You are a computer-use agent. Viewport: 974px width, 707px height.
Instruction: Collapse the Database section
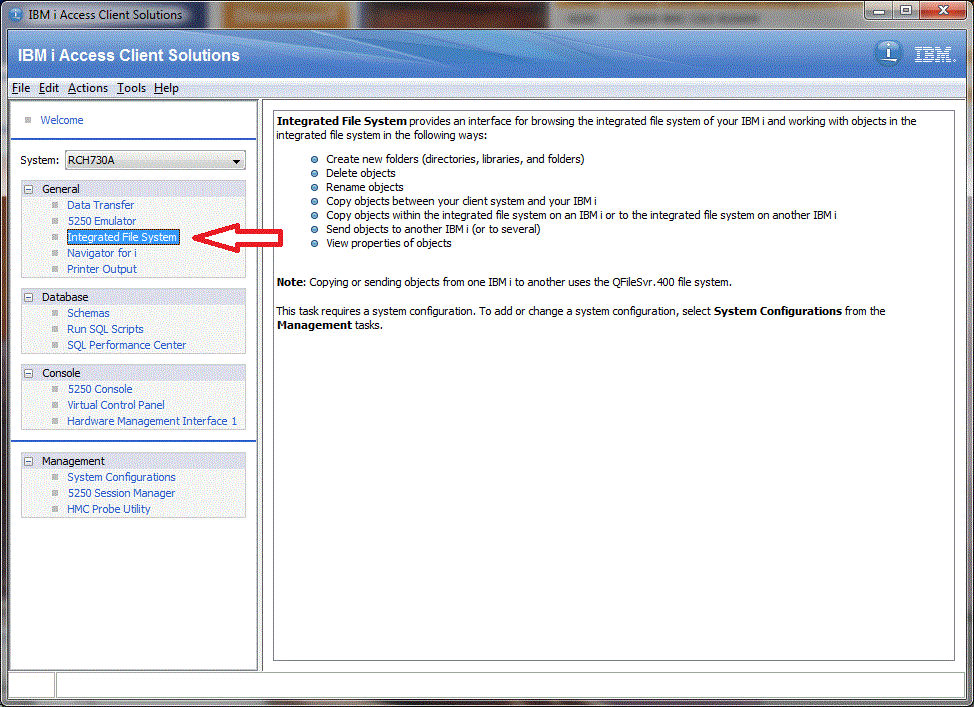27,296
